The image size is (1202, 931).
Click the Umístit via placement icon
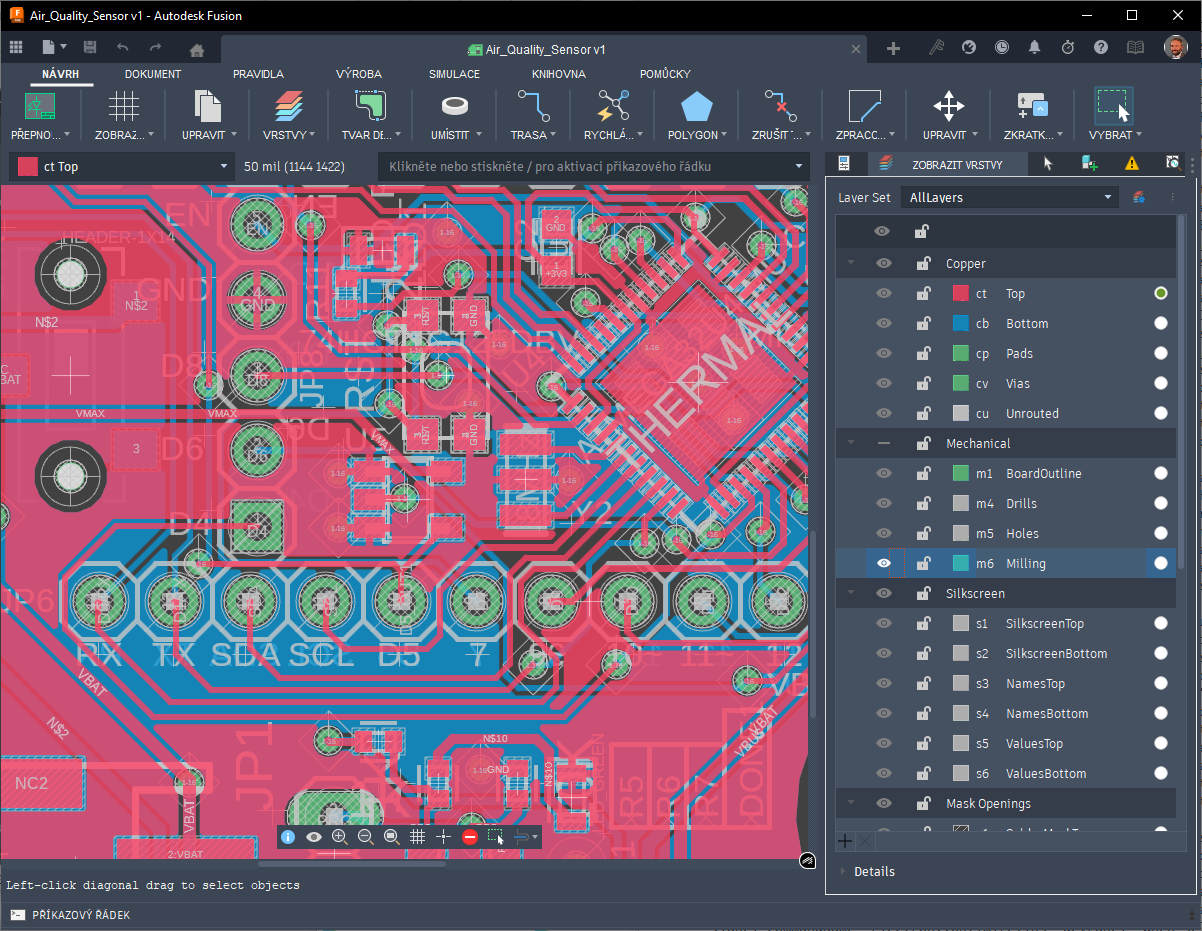tap(455, 106)
